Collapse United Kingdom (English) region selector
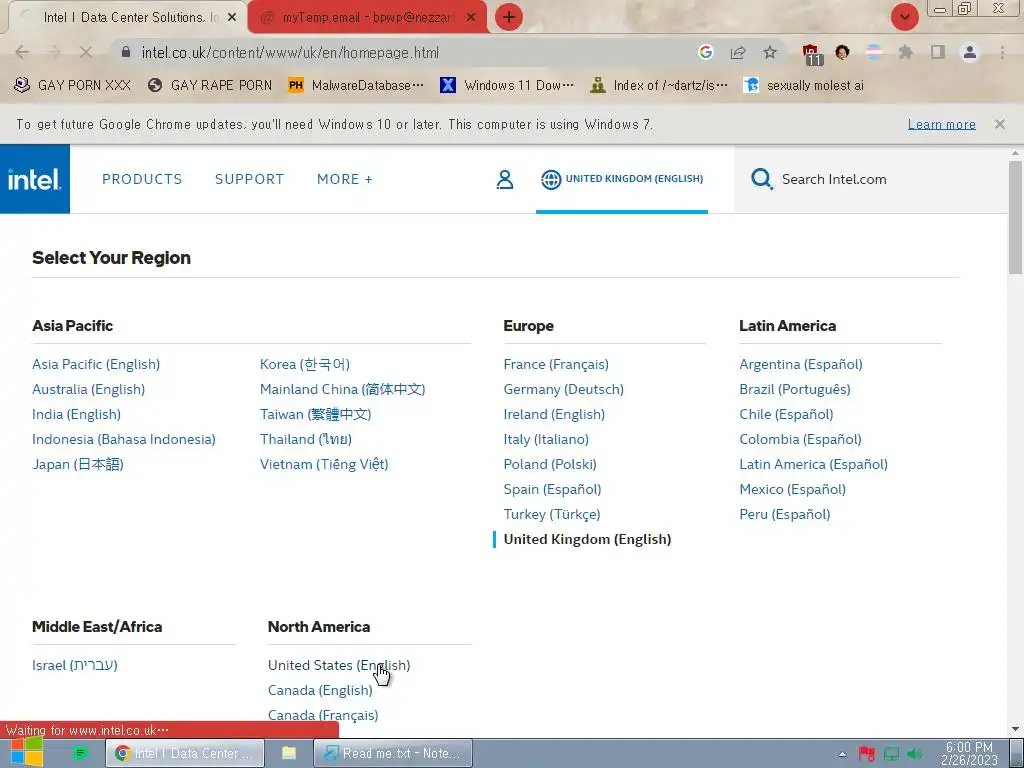The height and width of the screenshot is (768, 1024). (x=622, y=179)
